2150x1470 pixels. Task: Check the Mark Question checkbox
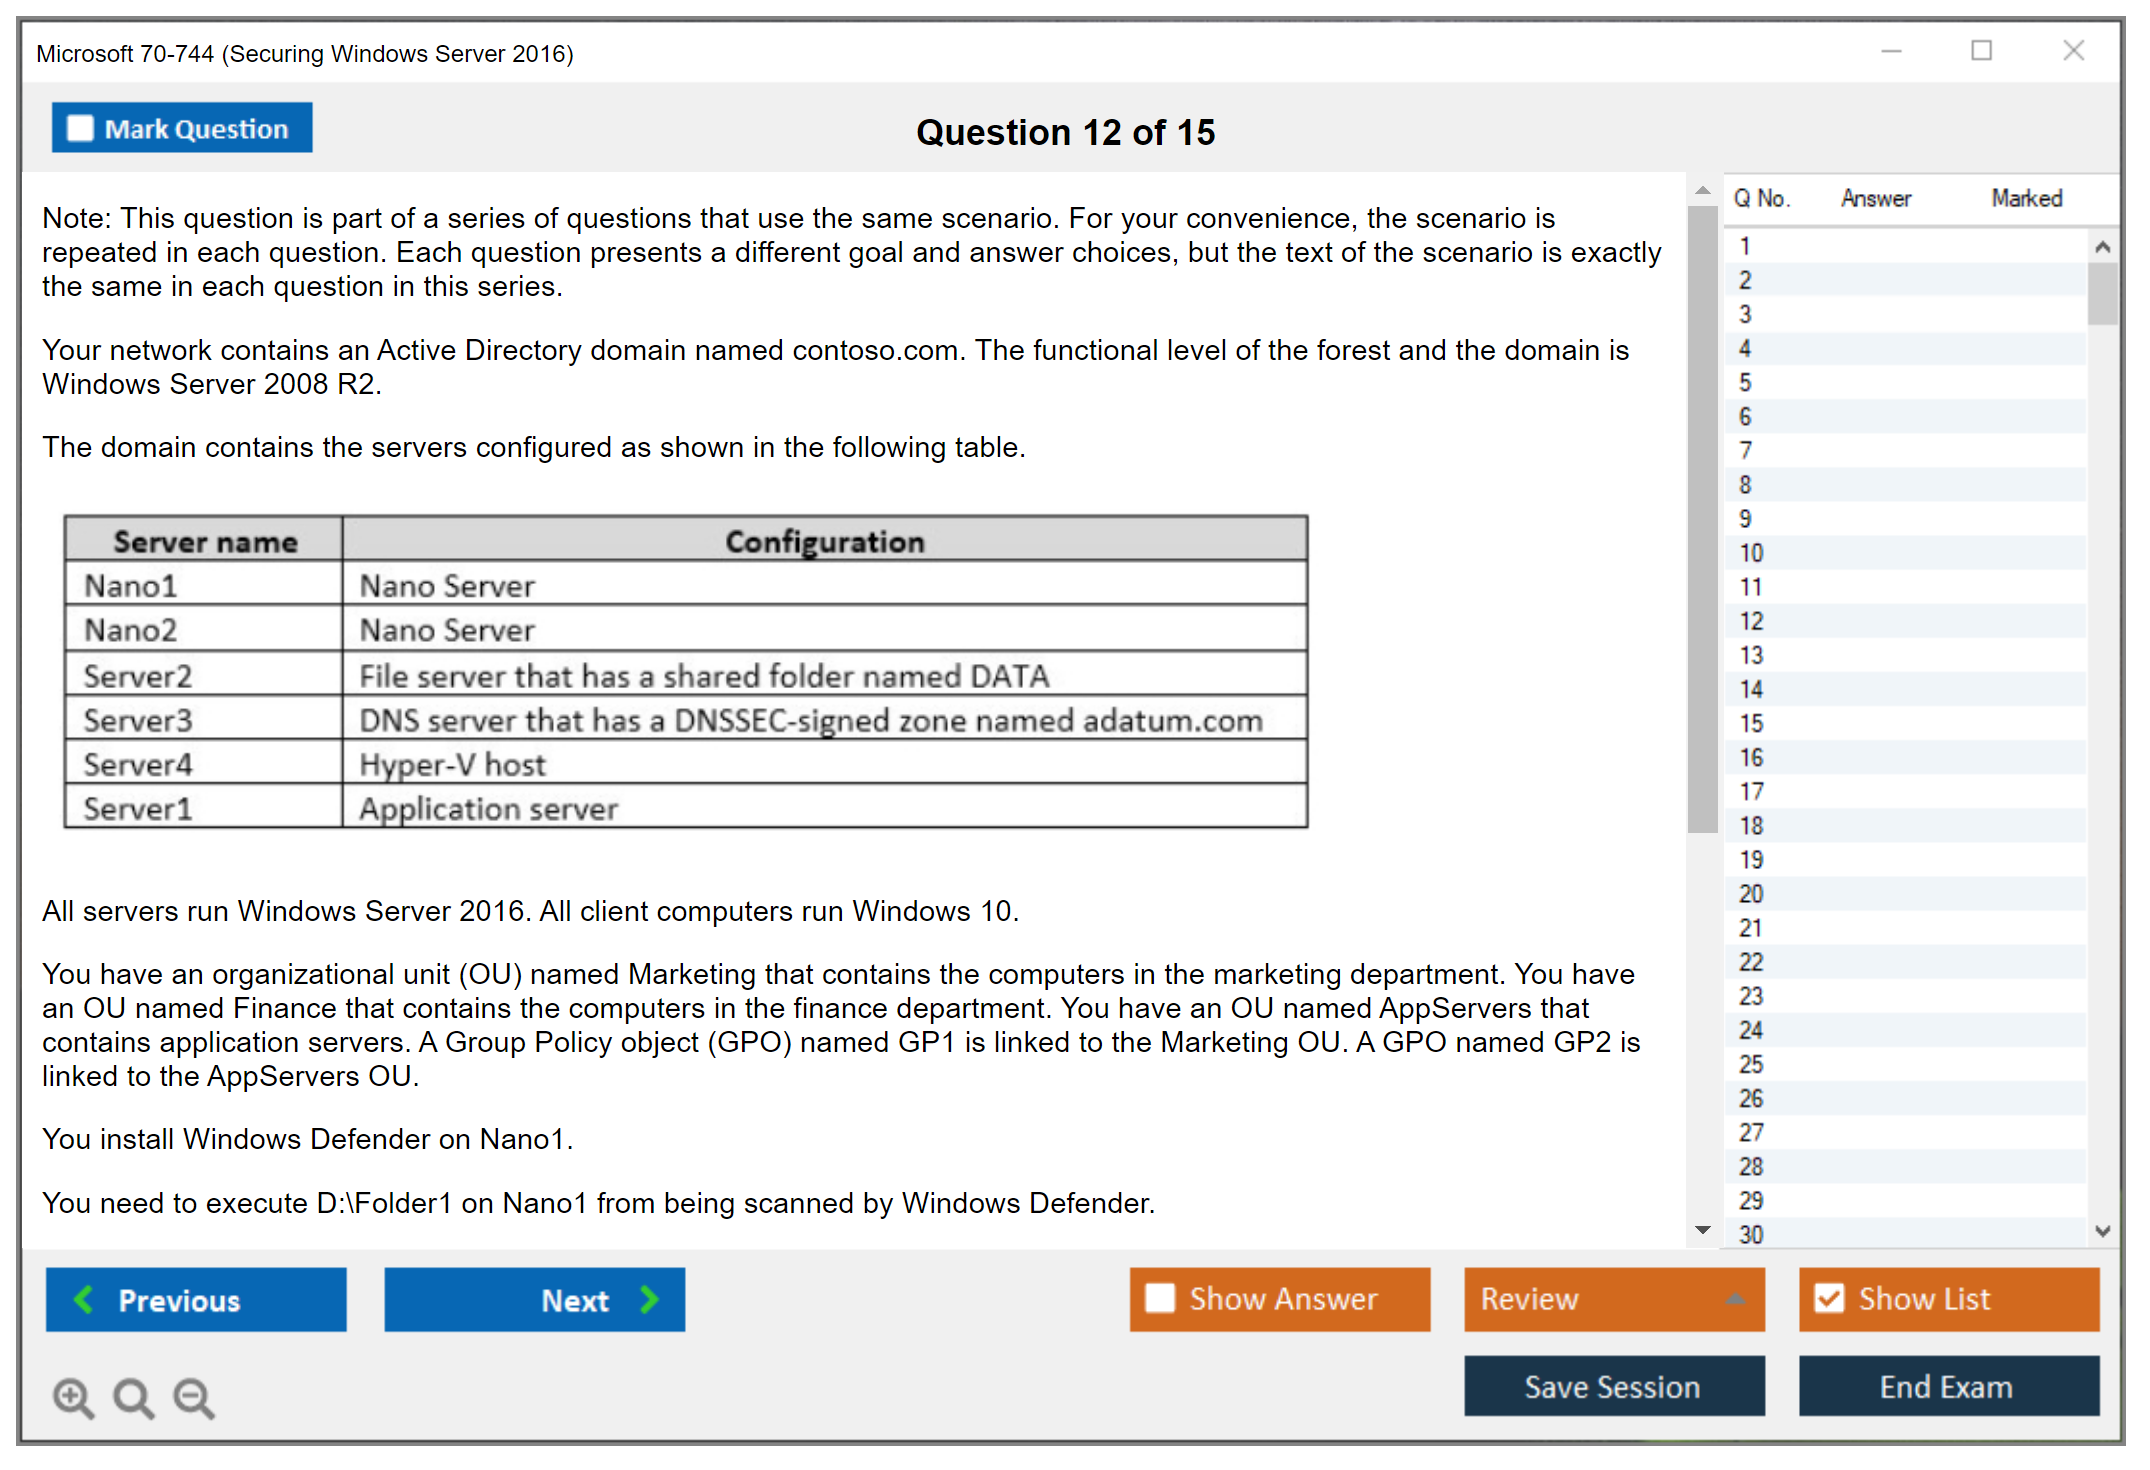point(80,129)
